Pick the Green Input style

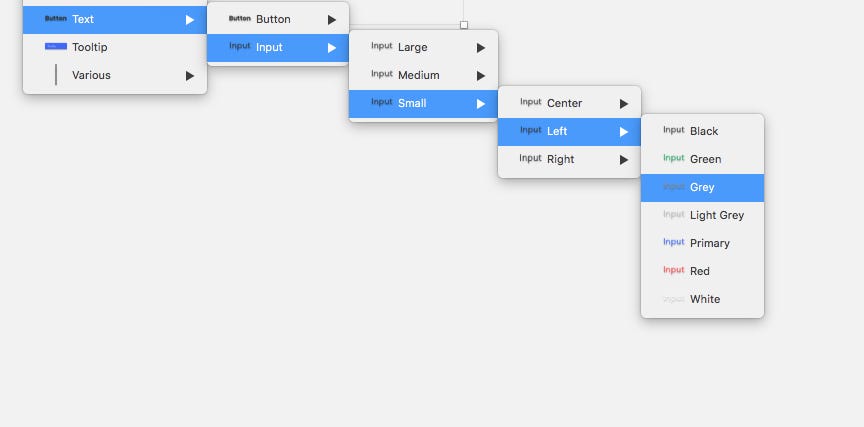pos(702,159)
